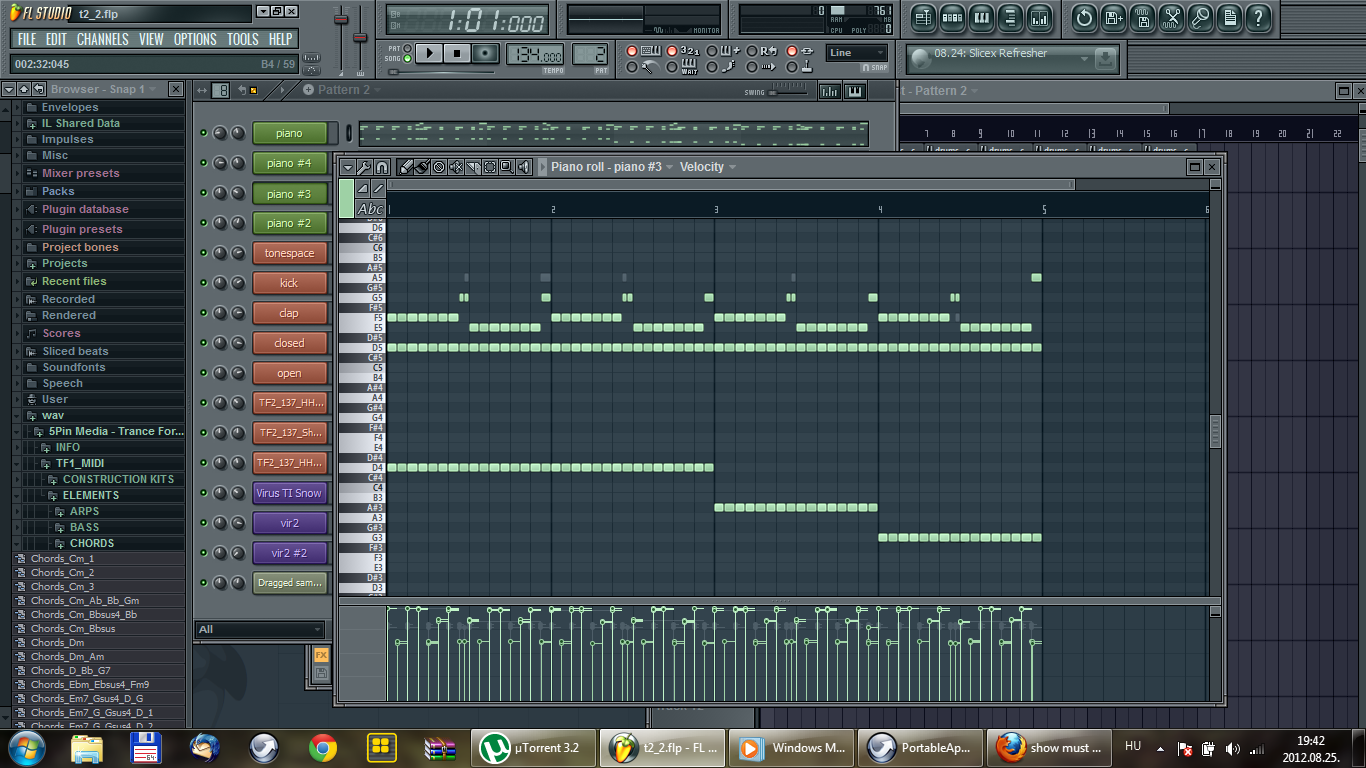Click the Undo history circular arrow icon
Viewport: 1366px width, 768px height.
click(x=1084, y=17)
